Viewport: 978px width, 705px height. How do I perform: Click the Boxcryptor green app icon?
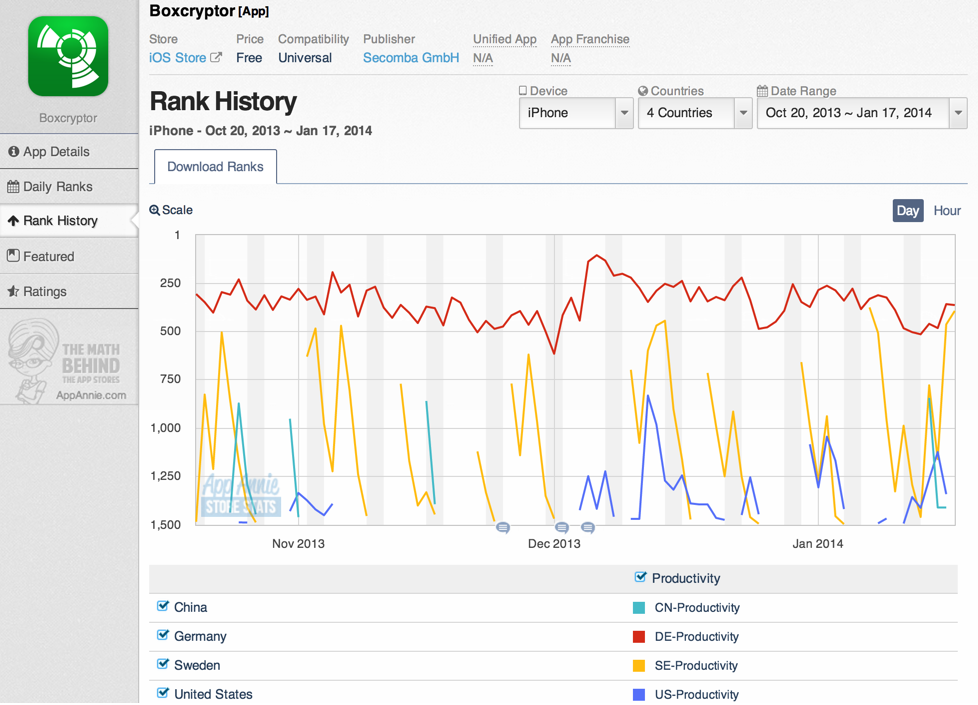coord(68,56)
